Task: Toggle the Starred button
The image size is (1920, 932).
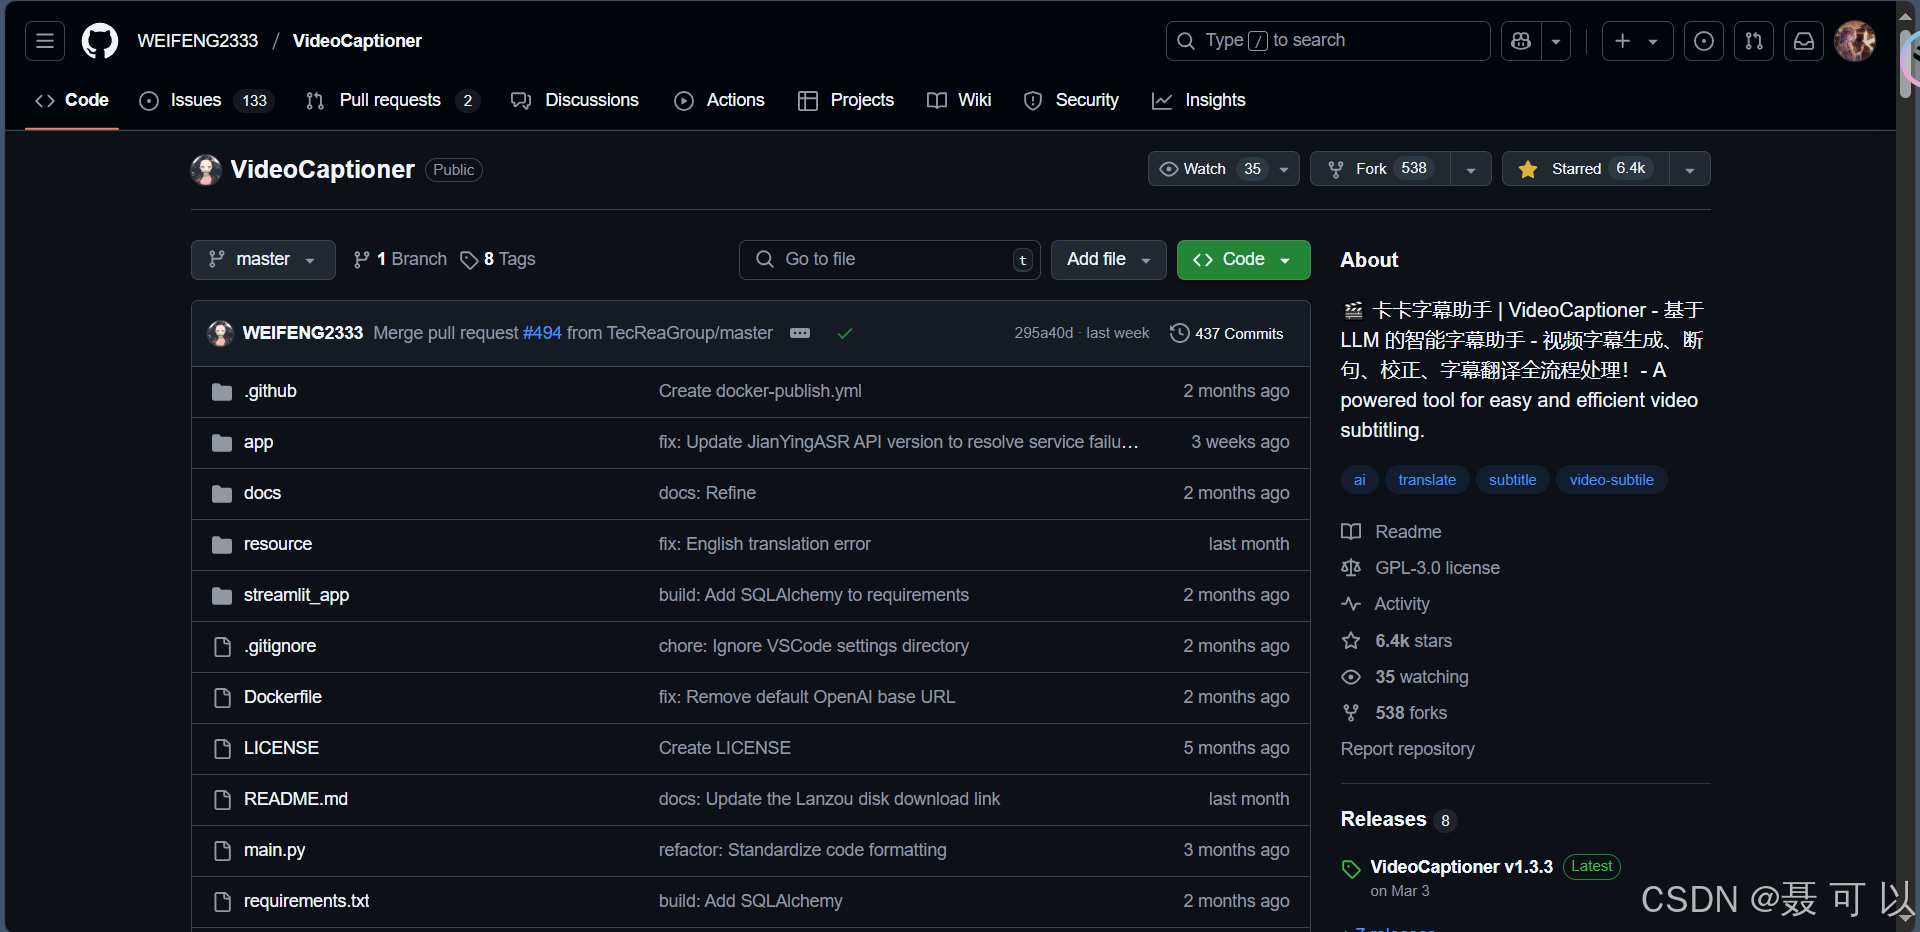Action: (x=1585, y=169)
